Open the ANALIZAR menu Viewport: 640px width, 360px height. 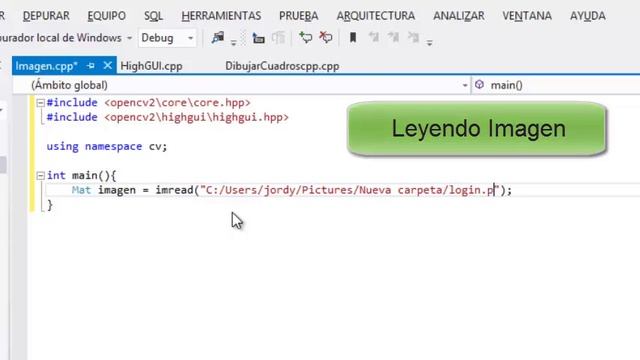[x=459, y=16]
